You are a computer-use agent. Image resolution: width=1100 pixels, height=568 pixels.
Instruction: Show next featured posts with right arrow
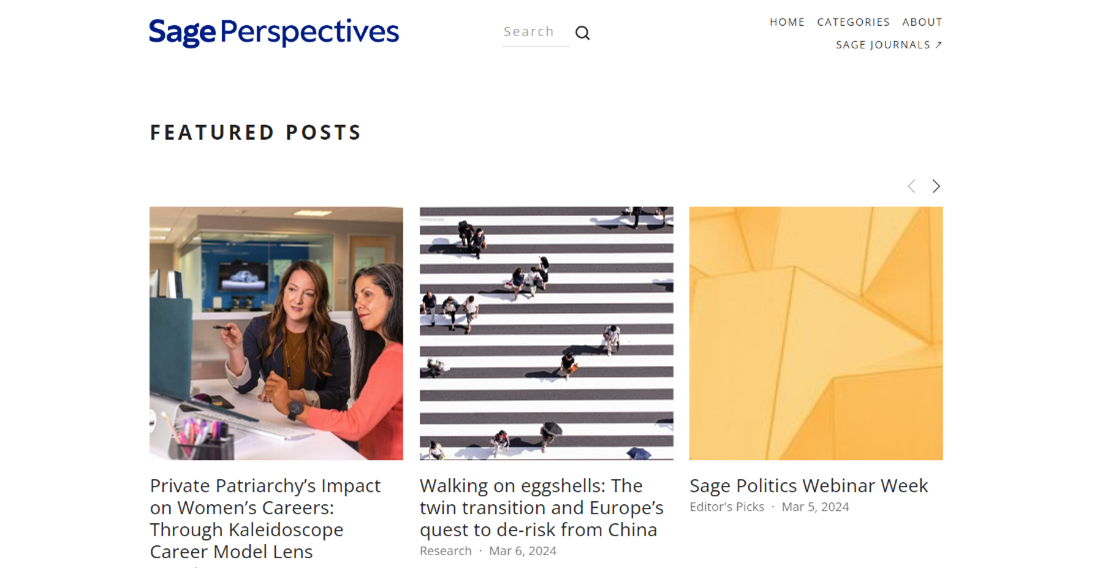pos(936,186)
